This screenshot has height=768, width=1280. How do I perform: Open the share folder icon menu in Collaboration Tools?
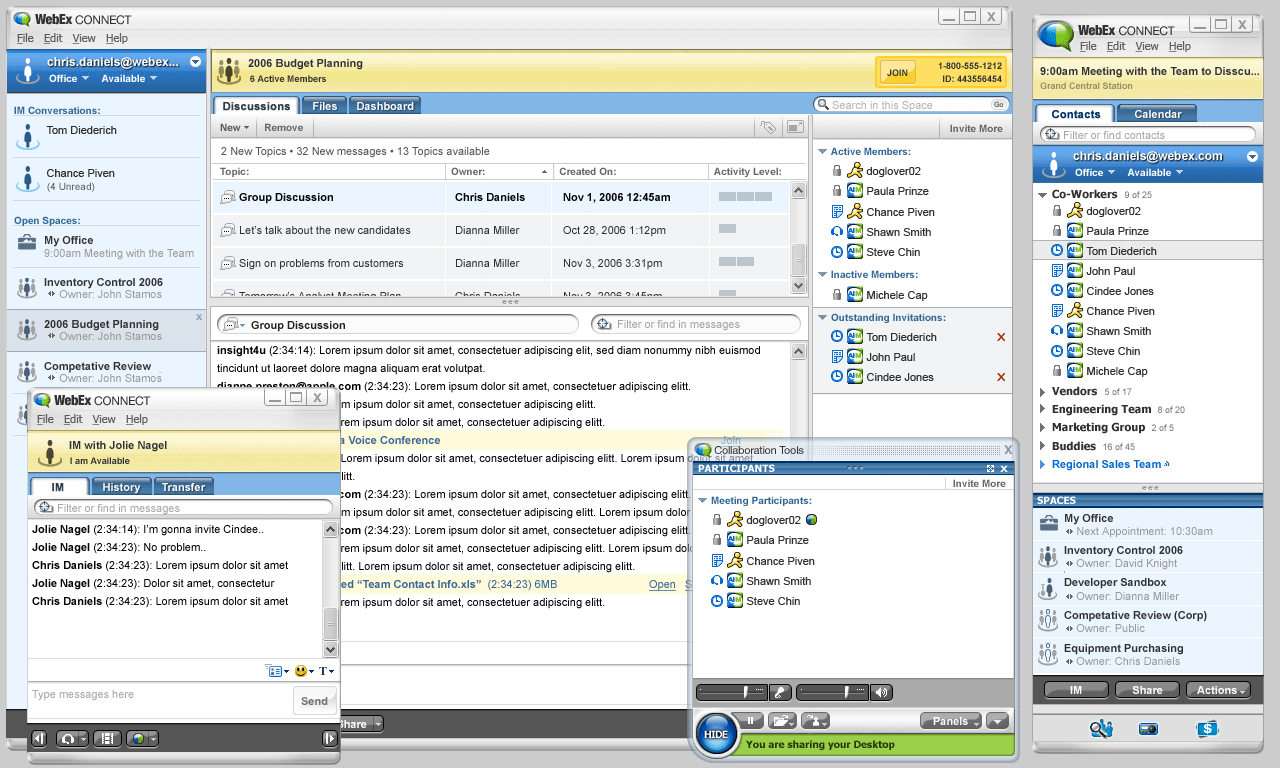(x=782, y=720)
